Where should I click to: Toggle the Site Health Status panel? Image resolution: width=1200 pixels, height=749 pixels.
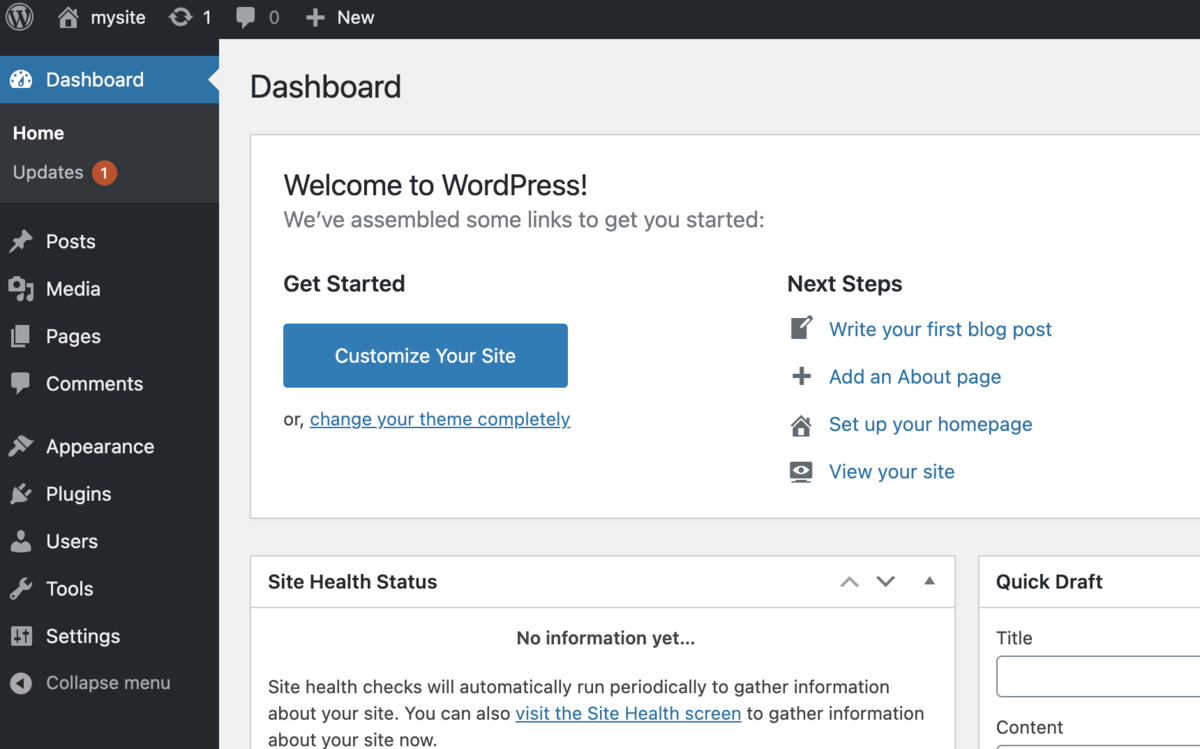(929, 581)
